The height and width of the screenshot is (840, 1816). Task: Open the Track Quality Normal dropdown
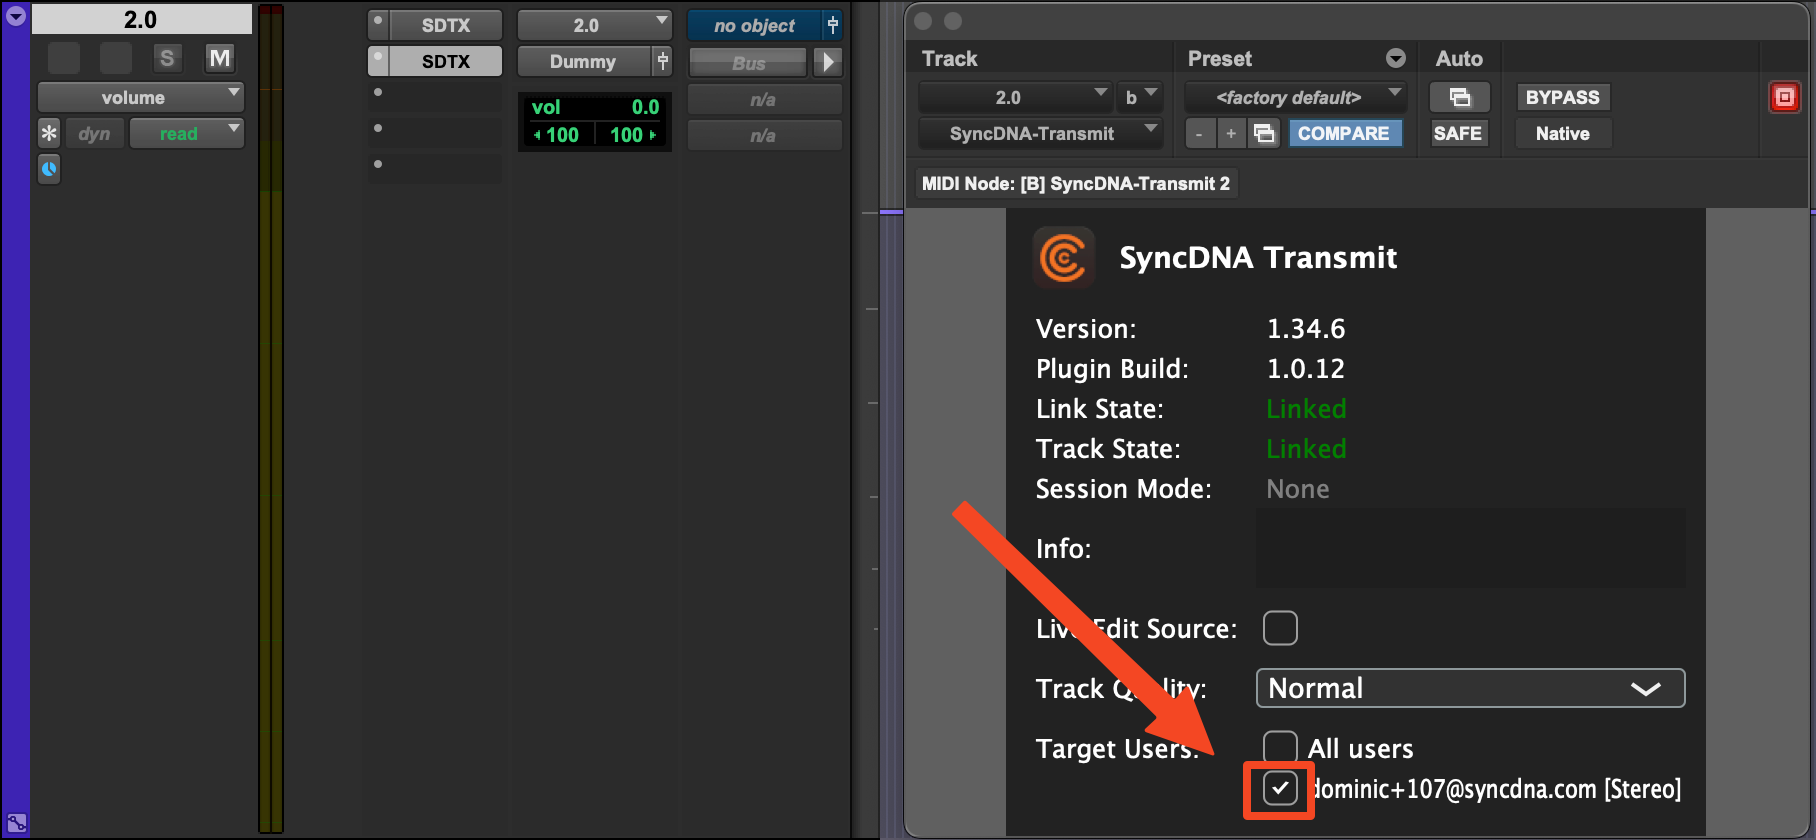1469,688
